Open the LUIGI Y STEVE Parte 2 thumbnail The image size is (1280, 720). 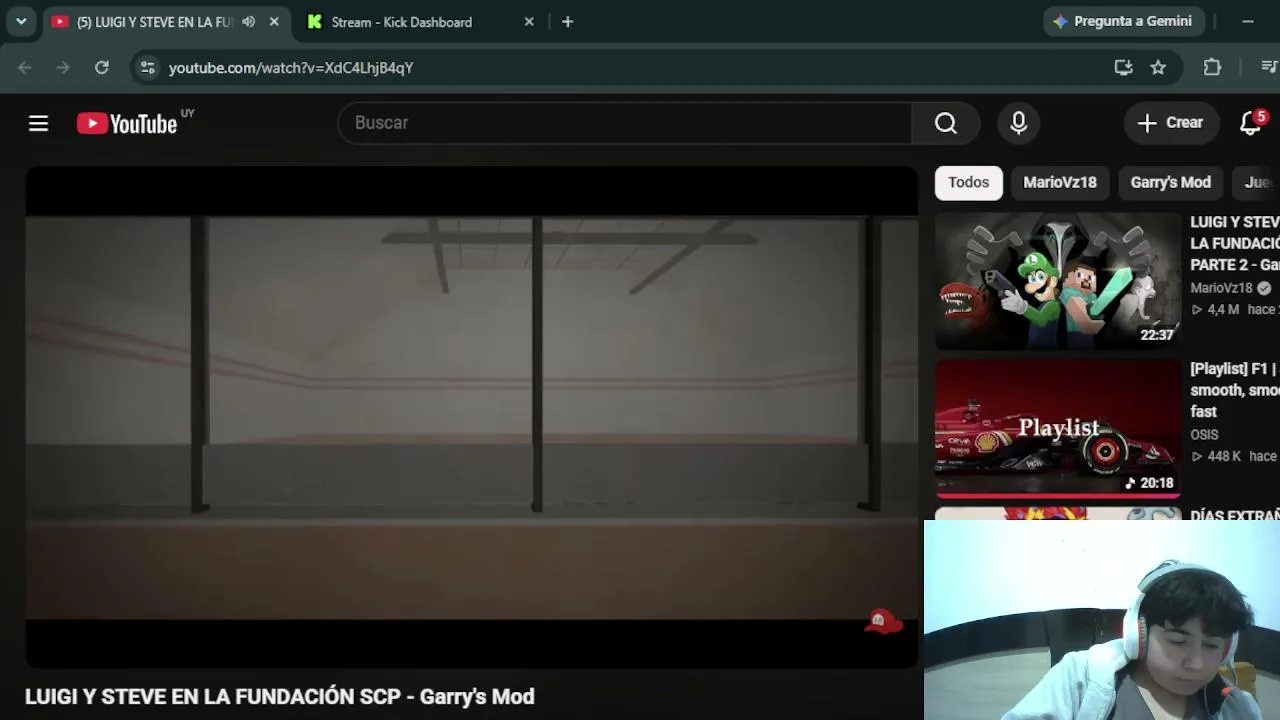(1058, 281)
